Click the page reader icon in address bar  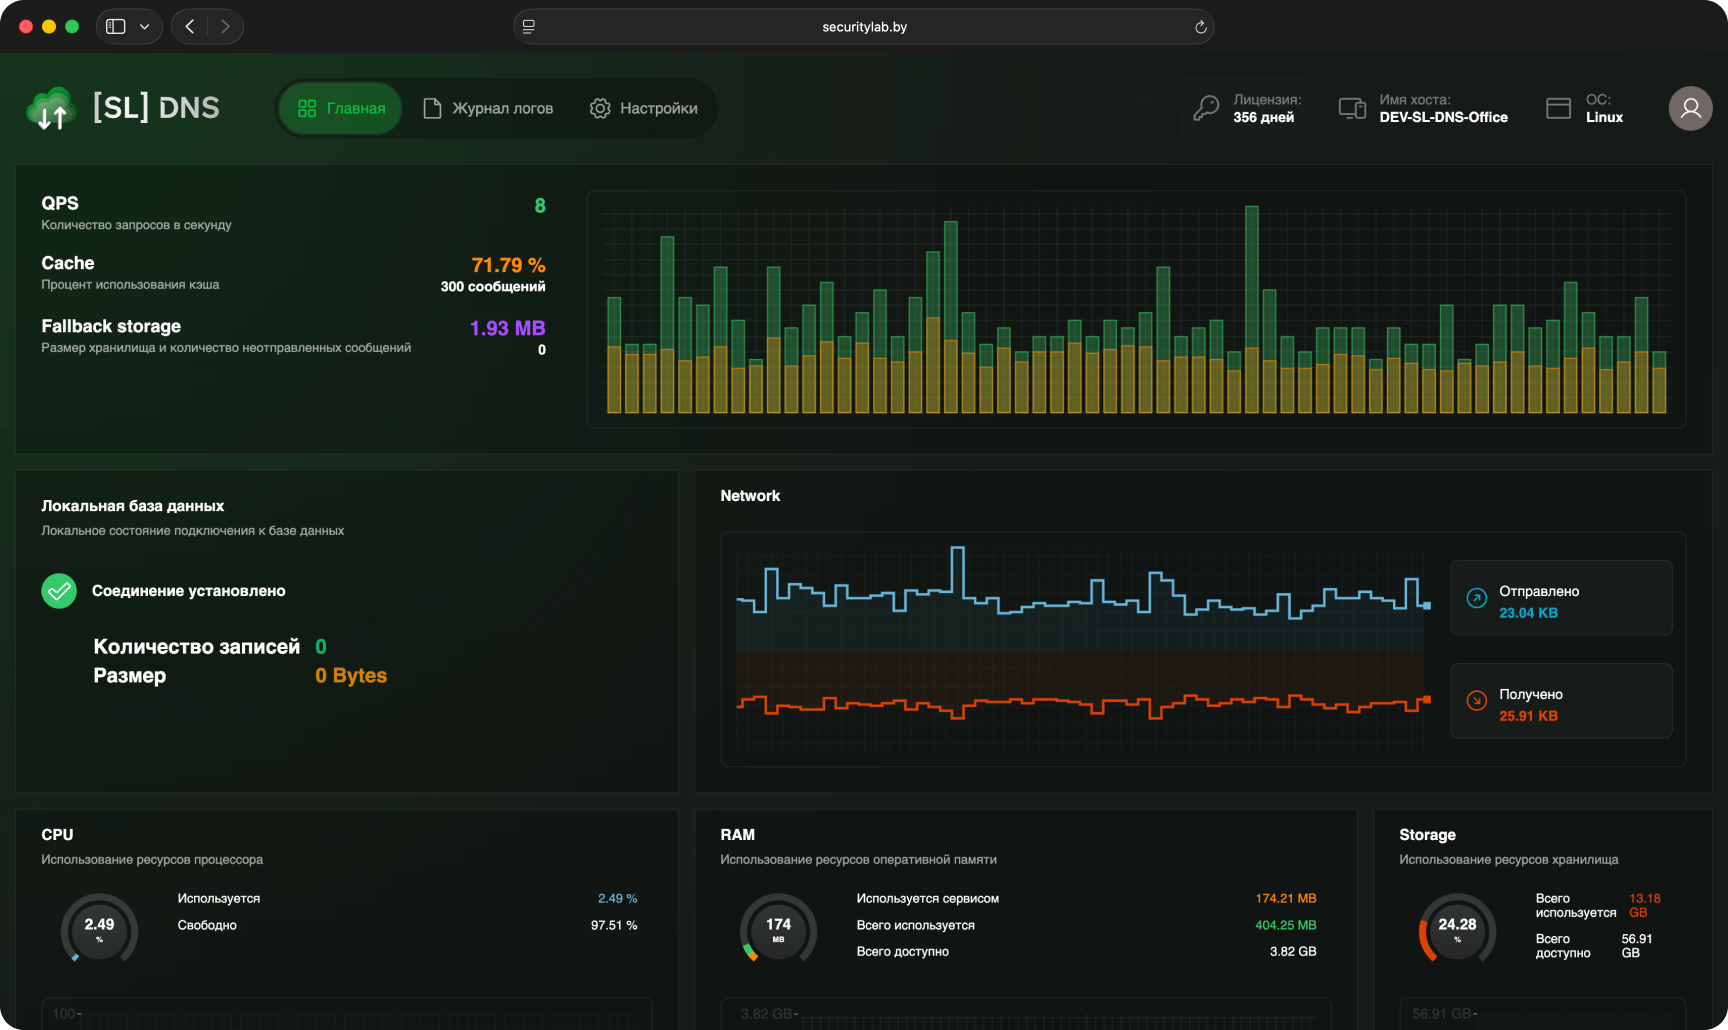(529, 27)
